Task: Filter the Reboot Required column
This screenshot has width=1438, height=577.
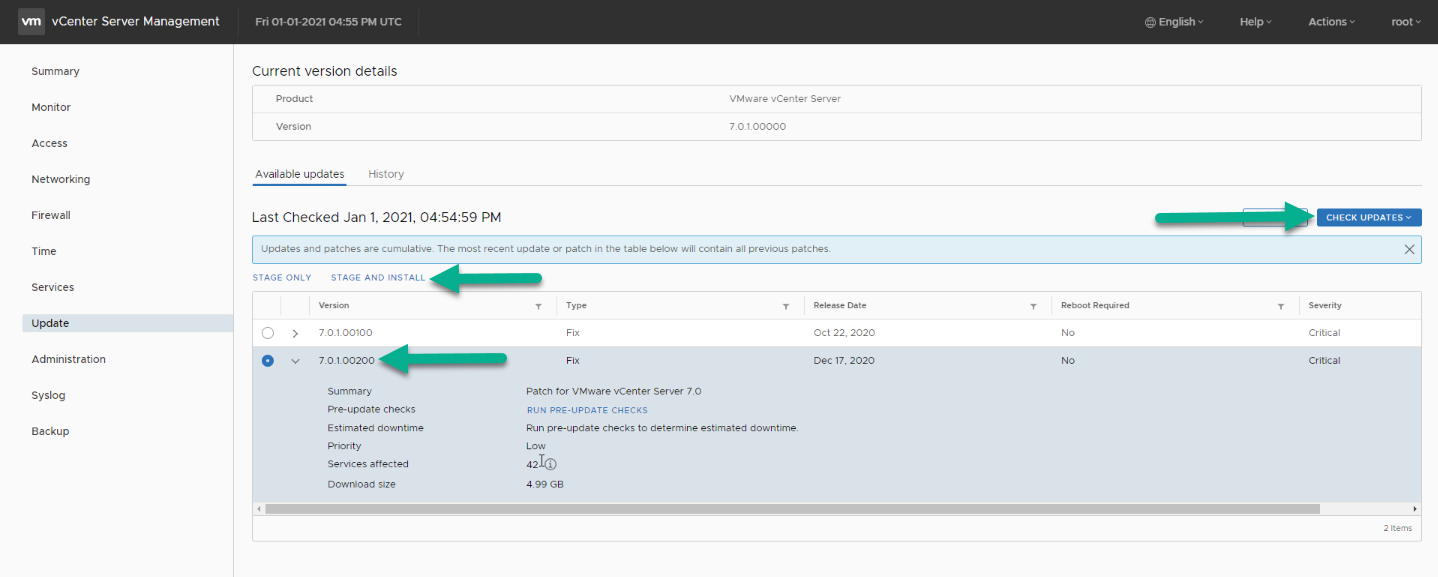Action: 1281,306
